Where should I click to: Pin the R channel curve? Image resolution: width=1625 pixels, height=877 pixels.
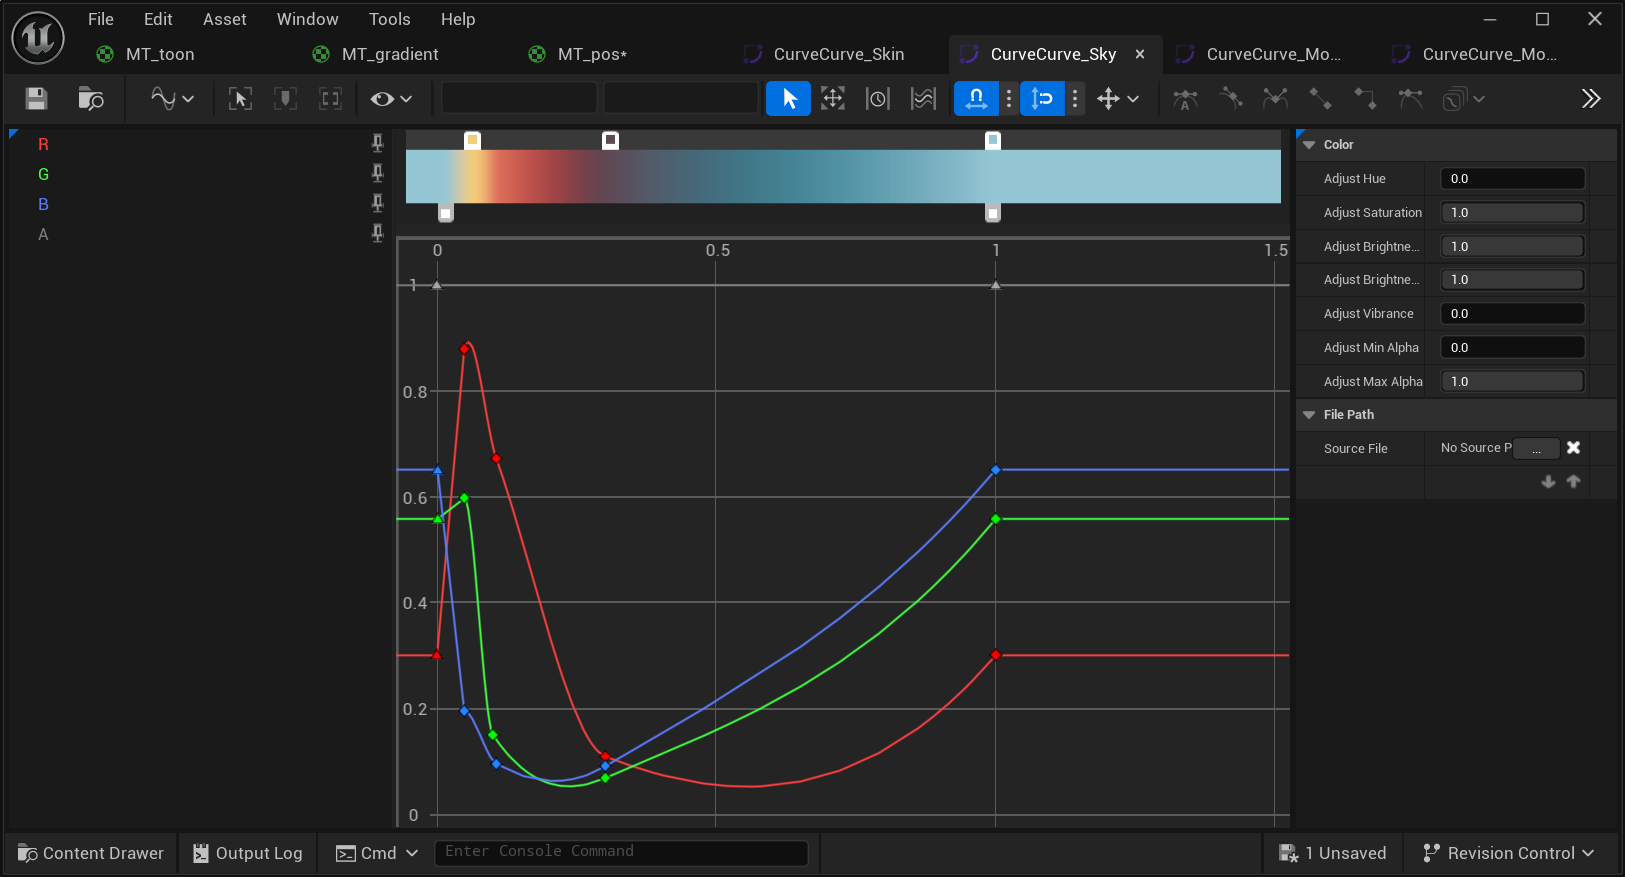pyautogui.click(x=377, y=143)
